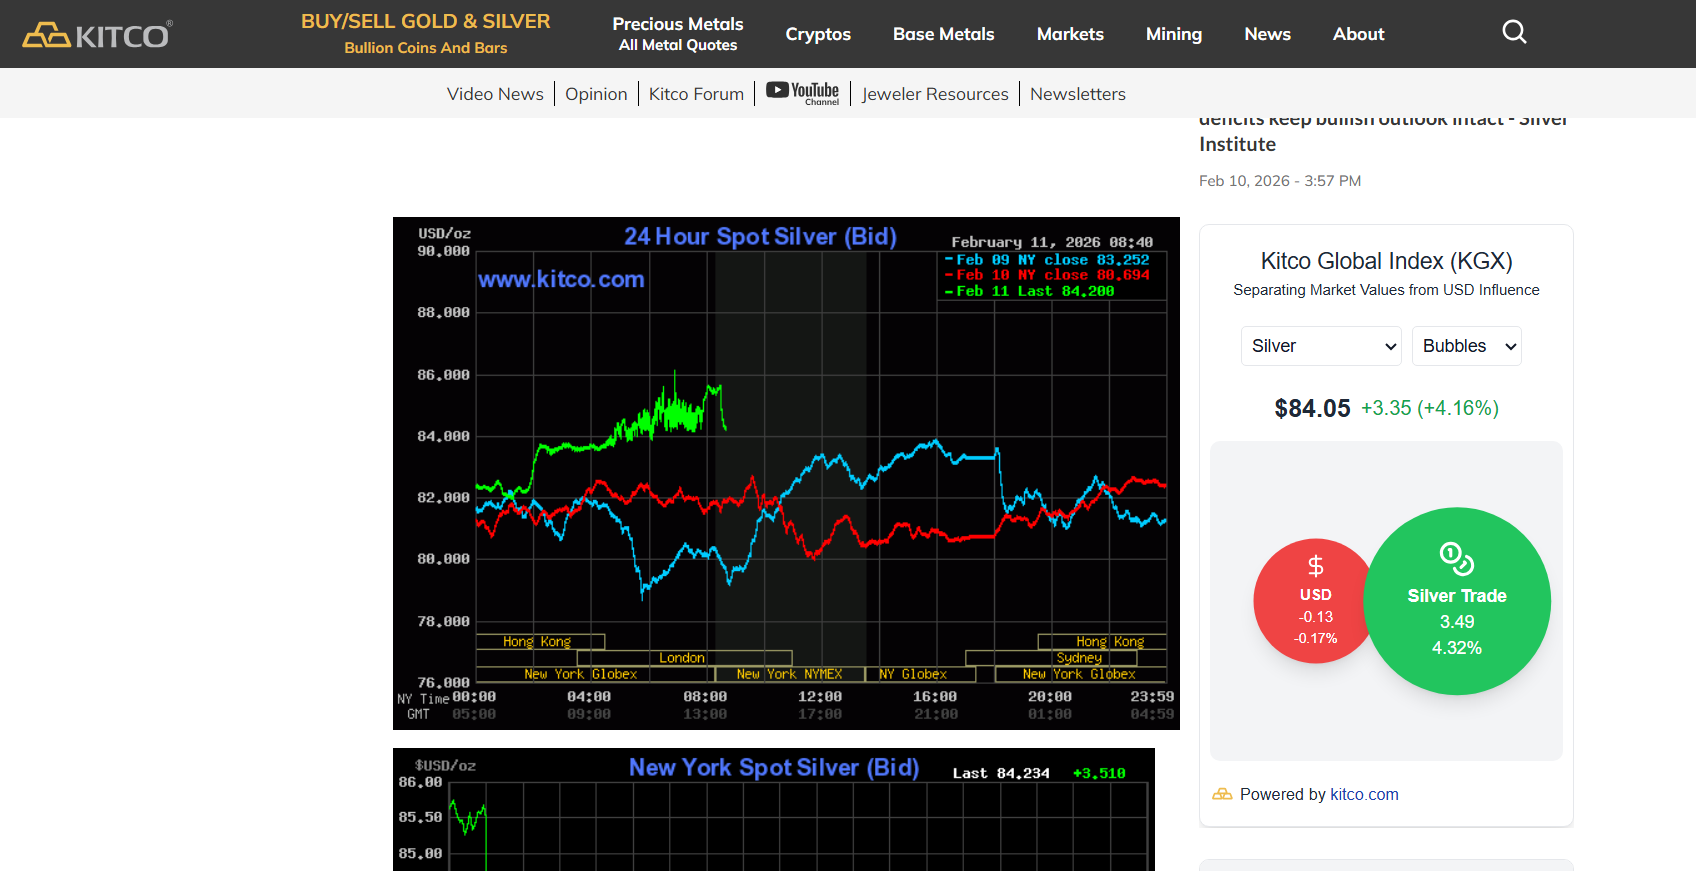
Task: Open the Newsletters page
Action: click(1078, 94)
